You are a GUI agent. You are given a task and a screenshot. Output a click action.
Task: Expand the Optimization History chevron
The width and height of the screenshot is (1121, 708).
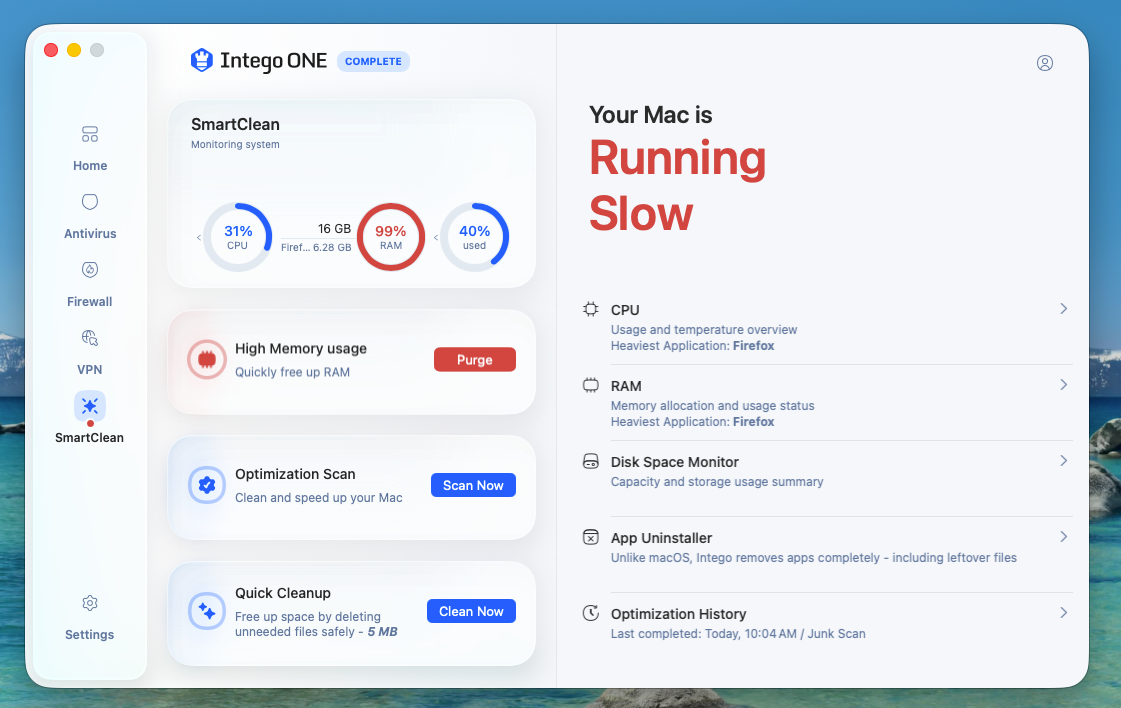point(1064,613)
